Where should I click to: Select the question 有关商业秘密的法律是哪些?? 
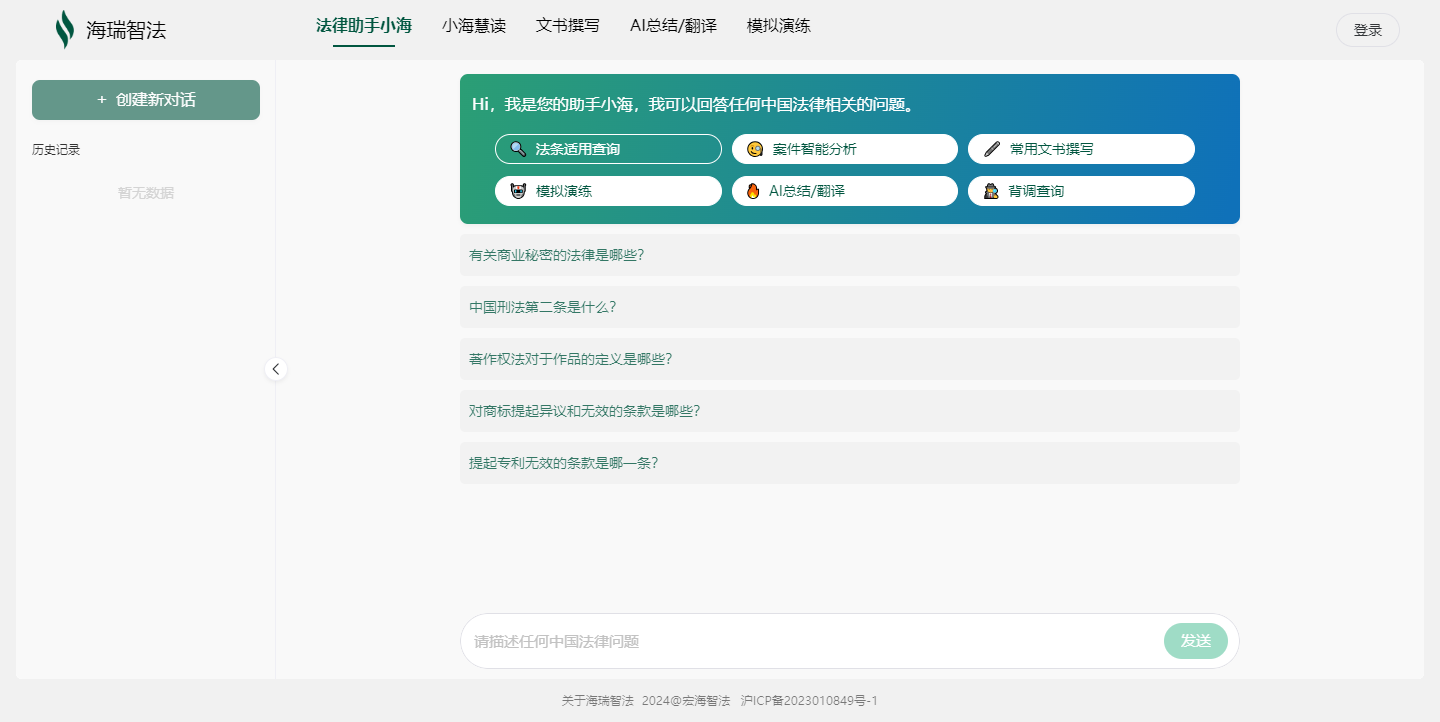pyautogui.click(x=850, y=255)
